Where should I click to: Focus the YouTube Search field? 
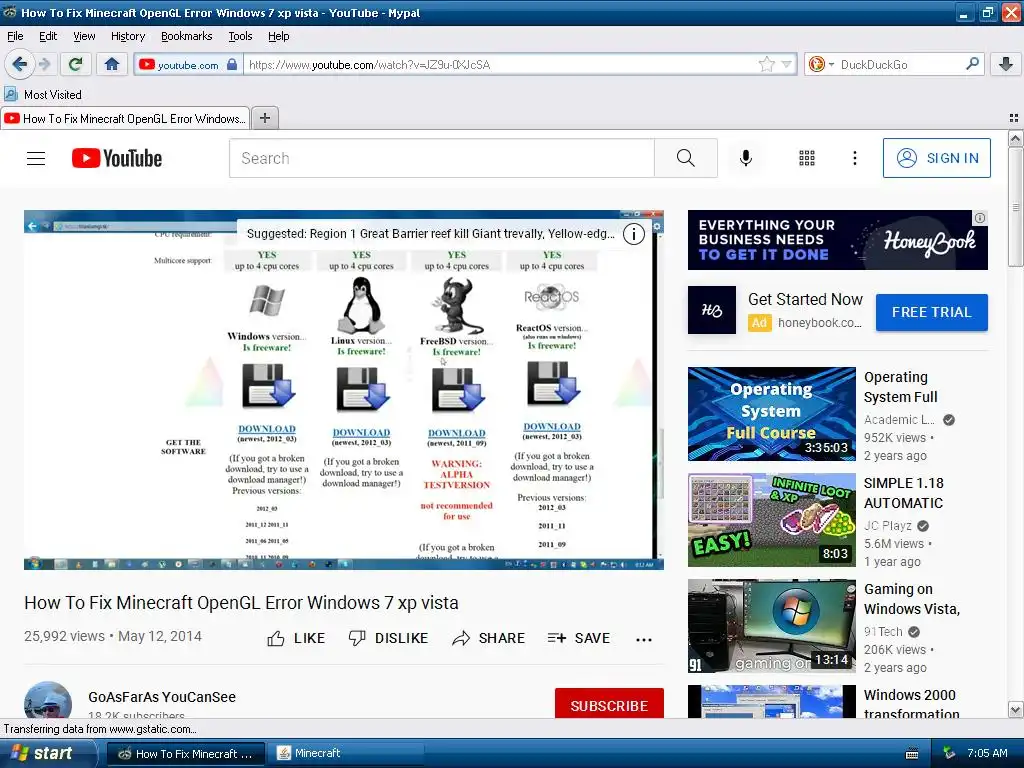tap(441, 158)
